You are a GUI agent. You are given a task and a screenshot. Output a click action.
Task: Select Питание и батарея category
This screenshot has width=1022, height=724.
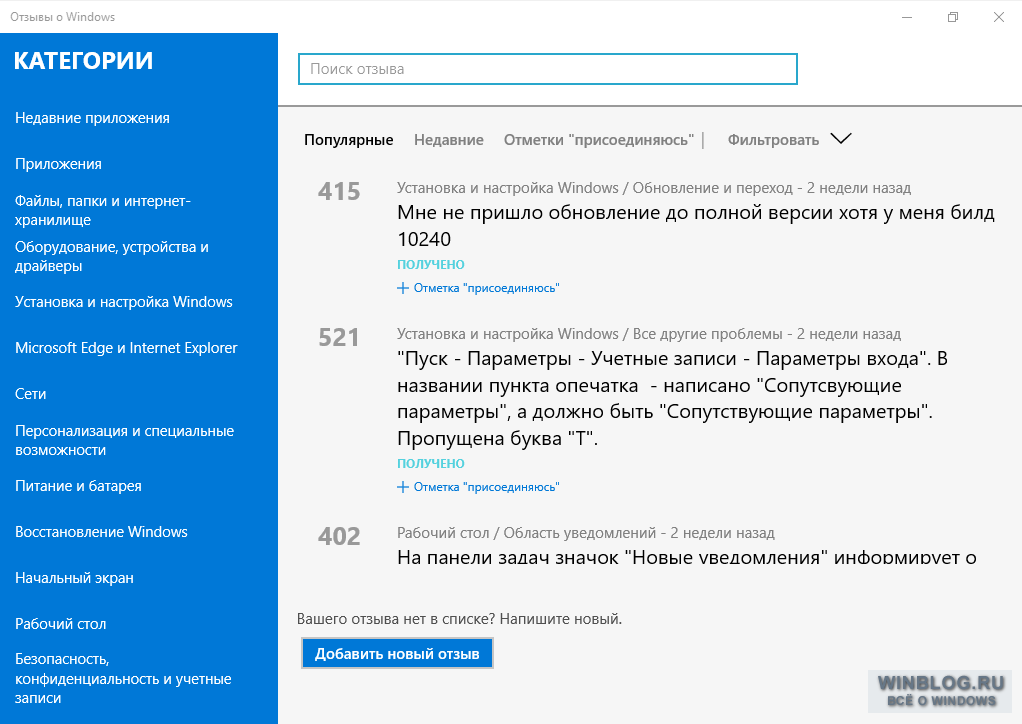tap(78, 486)
